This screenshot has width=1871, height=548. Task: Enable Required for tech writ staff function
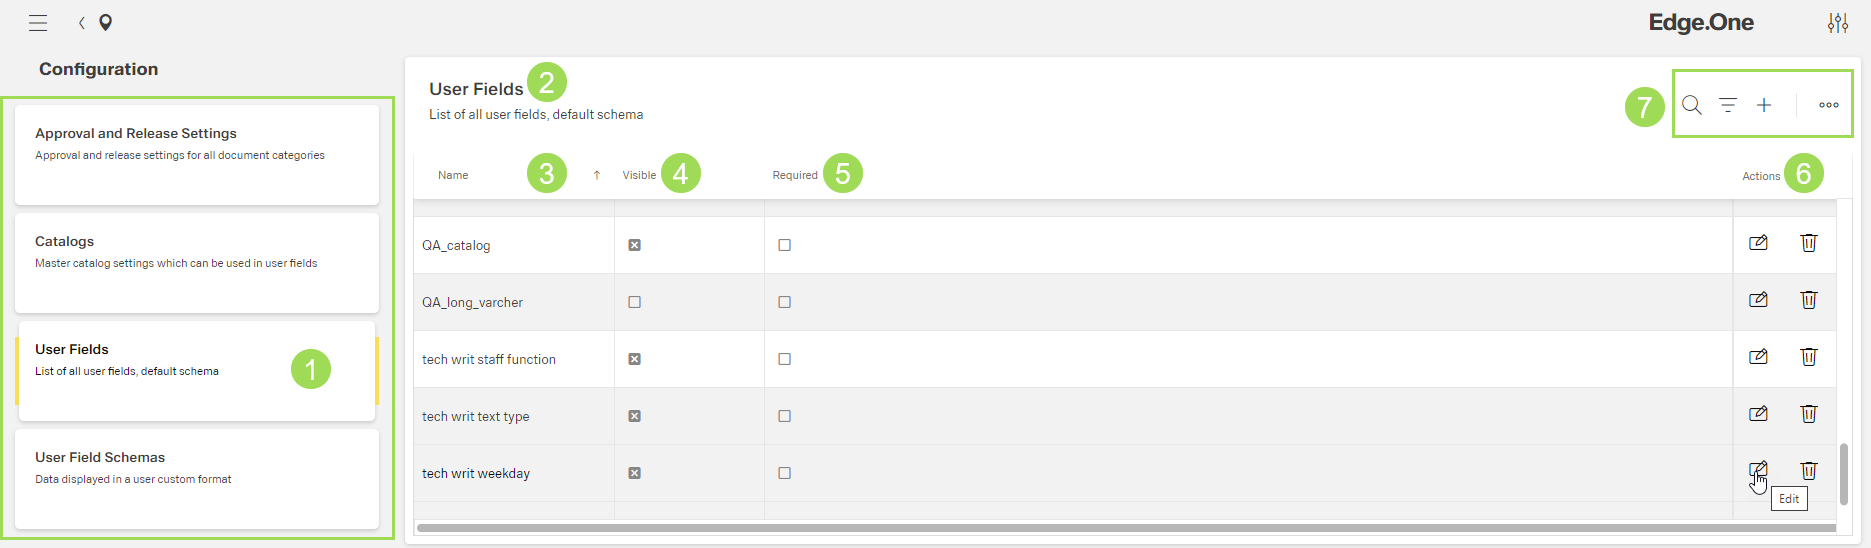tap(784, 359)
